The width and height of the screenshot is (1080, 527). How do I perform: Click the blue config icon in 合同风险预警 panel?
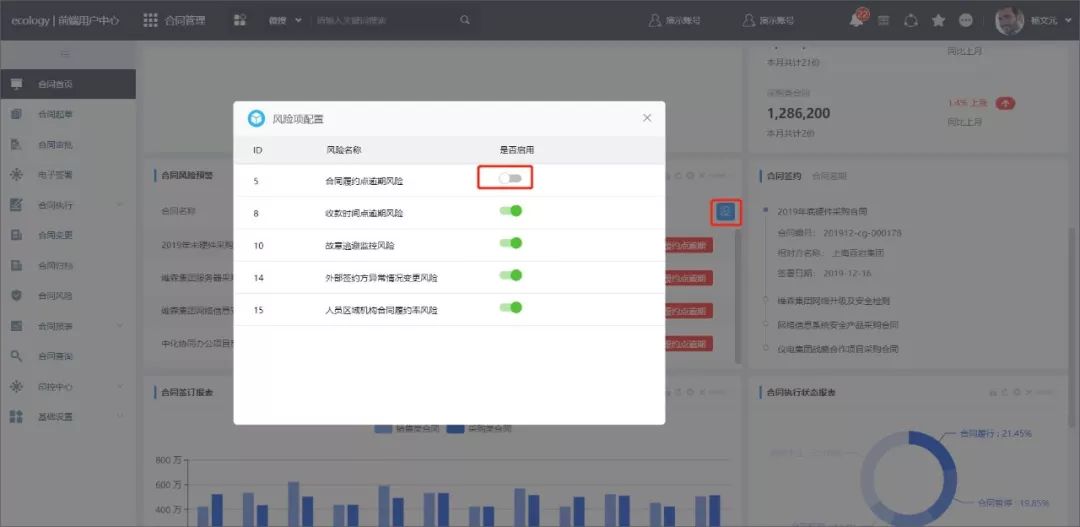click(726, 211)
